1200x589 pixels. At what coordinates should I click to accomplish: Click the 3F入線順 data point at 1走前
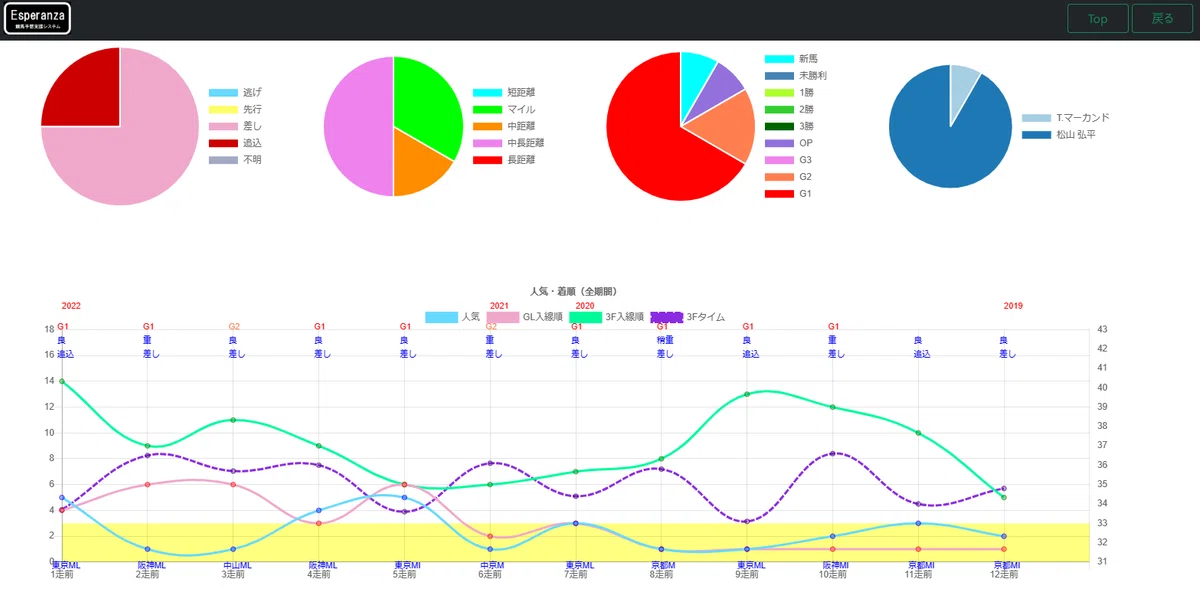(62, 381)
